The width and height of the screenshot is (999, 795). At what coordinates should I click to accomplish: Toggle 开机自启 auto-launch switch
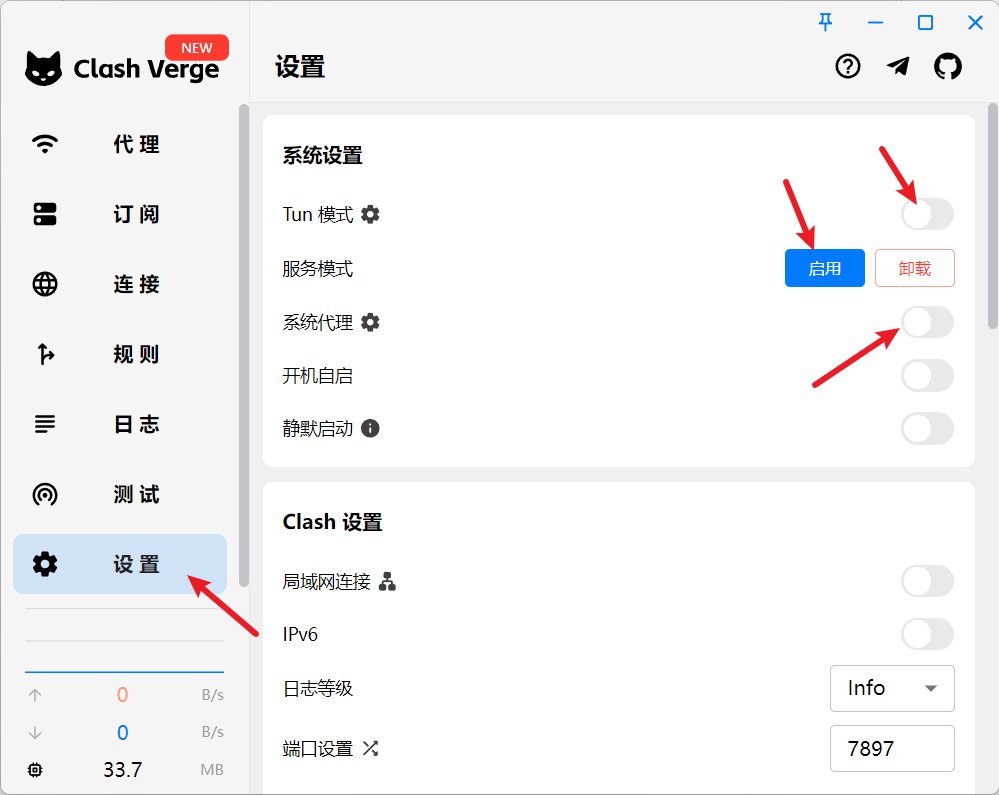927,376
